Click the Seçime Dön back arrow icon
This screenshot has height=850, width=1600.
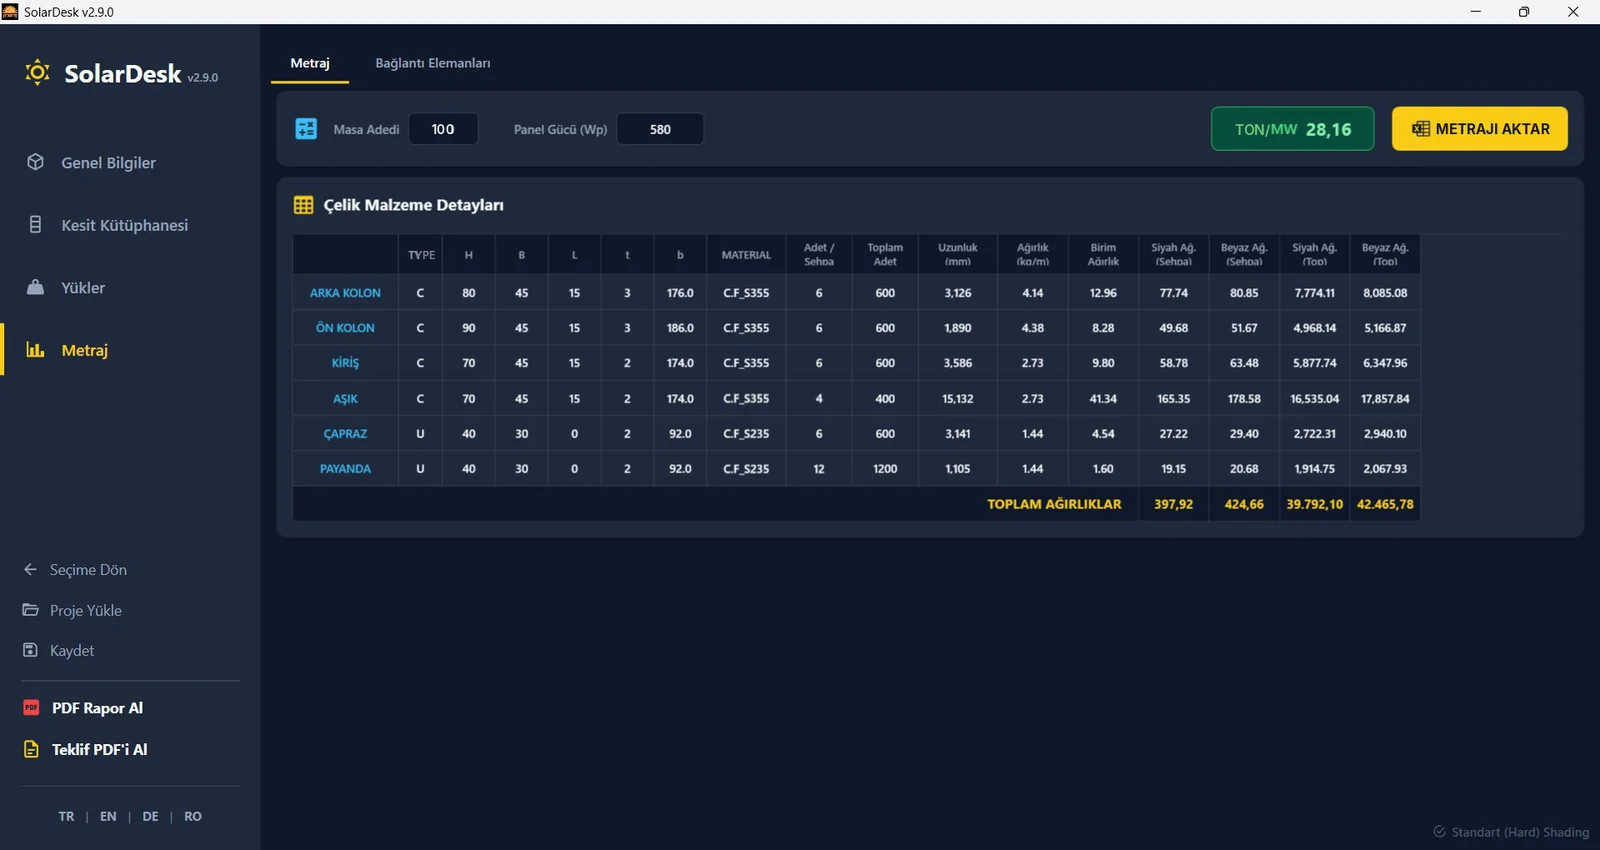point(30,569)
